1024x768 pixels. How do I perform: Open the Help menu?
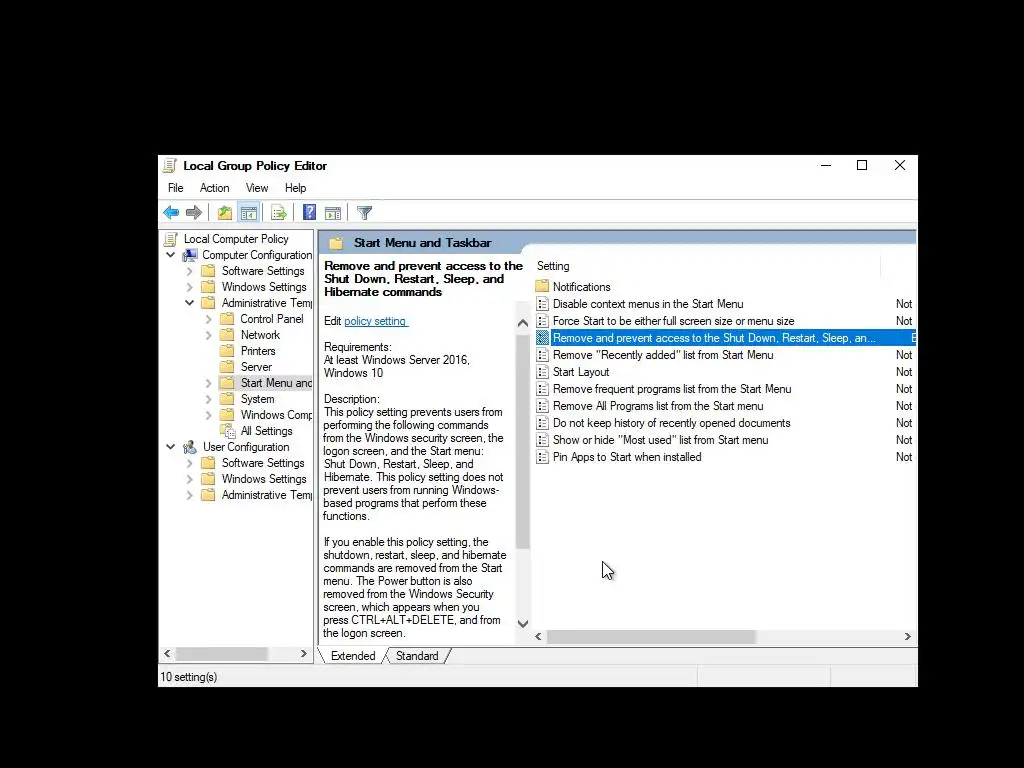click(x=295, y=188)
